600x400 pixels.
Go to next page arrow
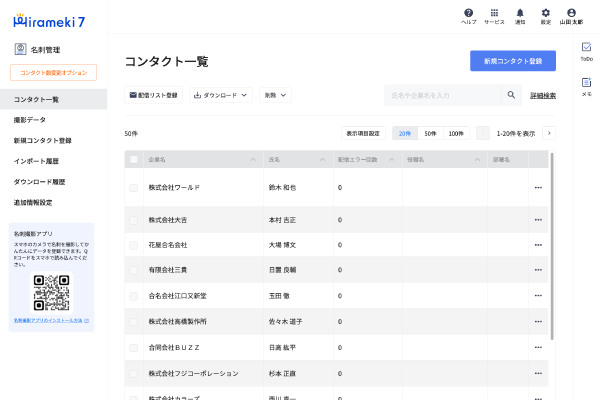[549, 133]
